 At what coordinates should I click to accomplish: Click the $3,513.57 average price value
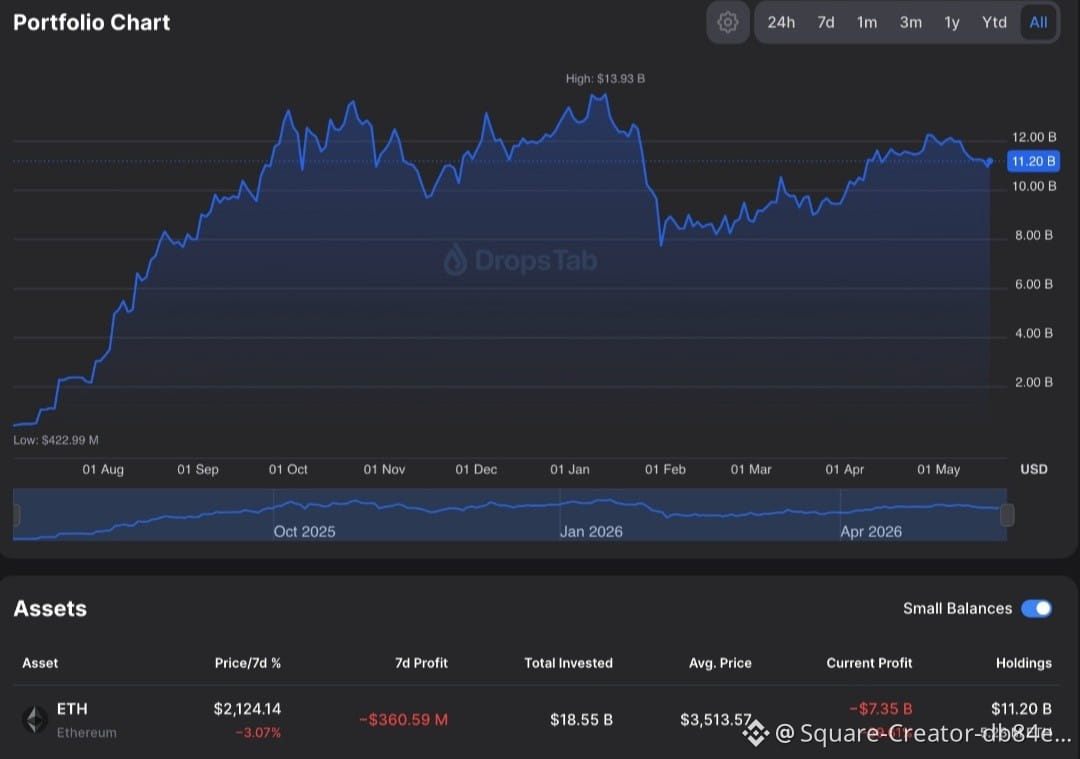pos(716,720)
